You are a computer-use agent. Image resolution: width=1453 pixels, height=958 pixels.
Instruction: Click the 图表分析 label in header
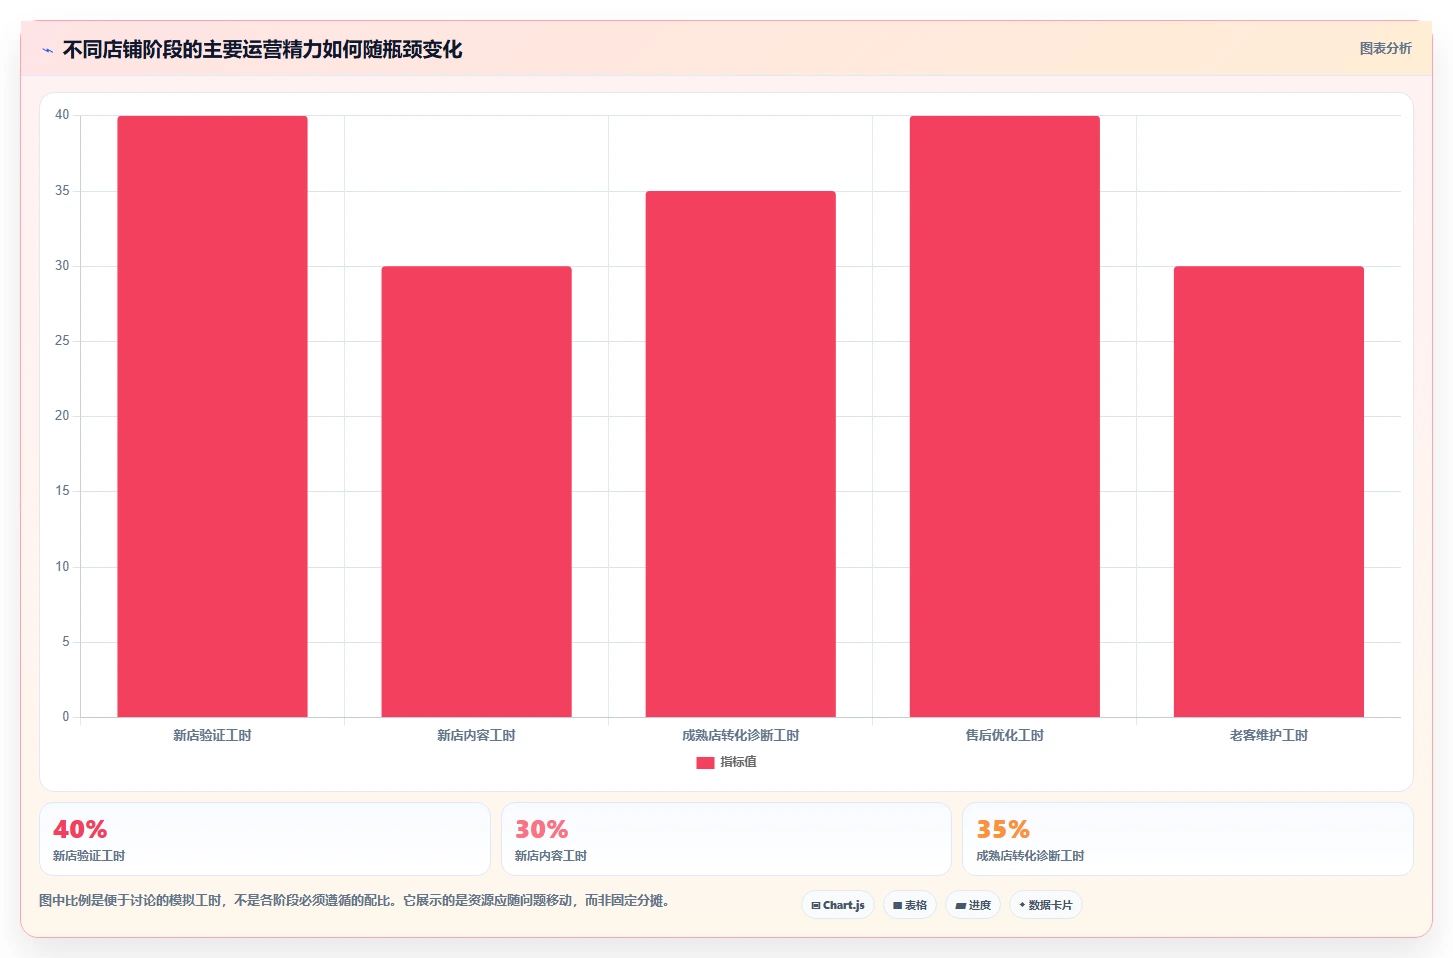1385,48
